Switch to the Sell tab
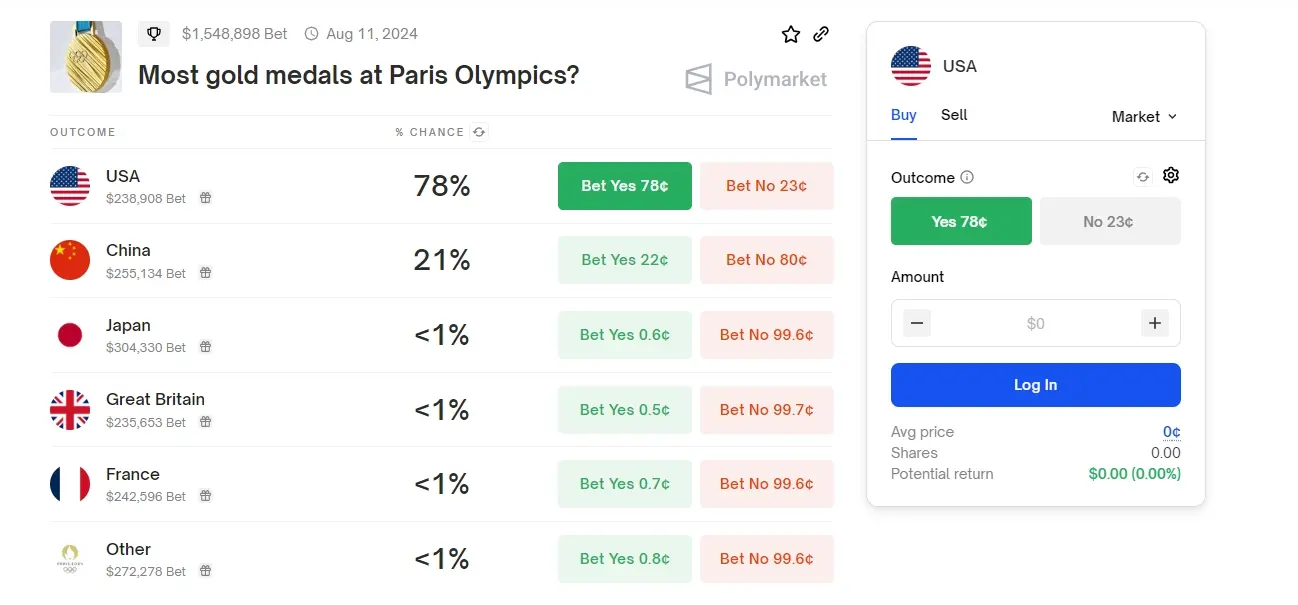Screen dimensions: 1298x605 tap(954, 115)
